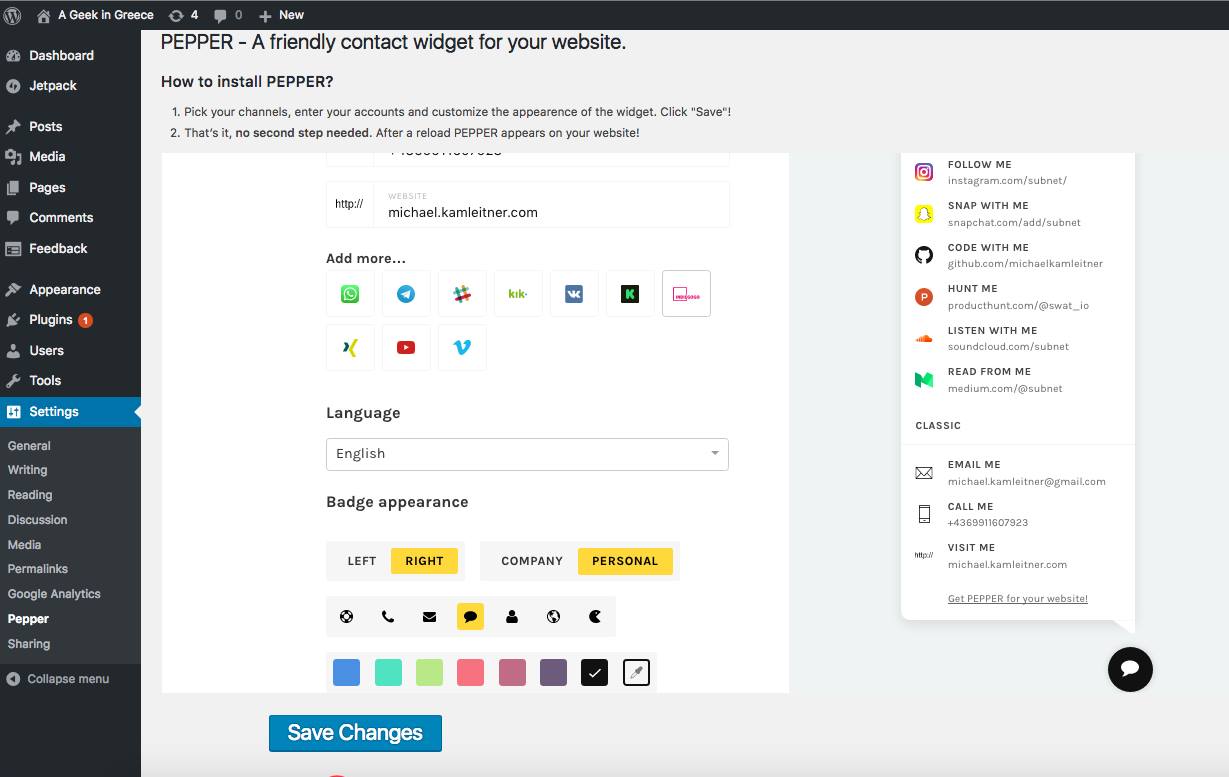Choose the speech bubble badge icon

click(x=471, y=617)
